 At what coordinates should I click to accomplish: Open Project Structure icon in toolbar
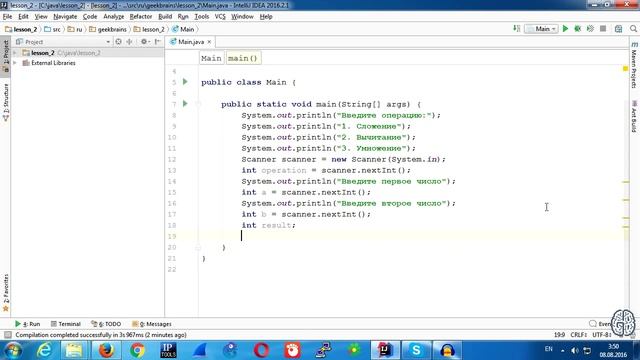coord(618,29)
